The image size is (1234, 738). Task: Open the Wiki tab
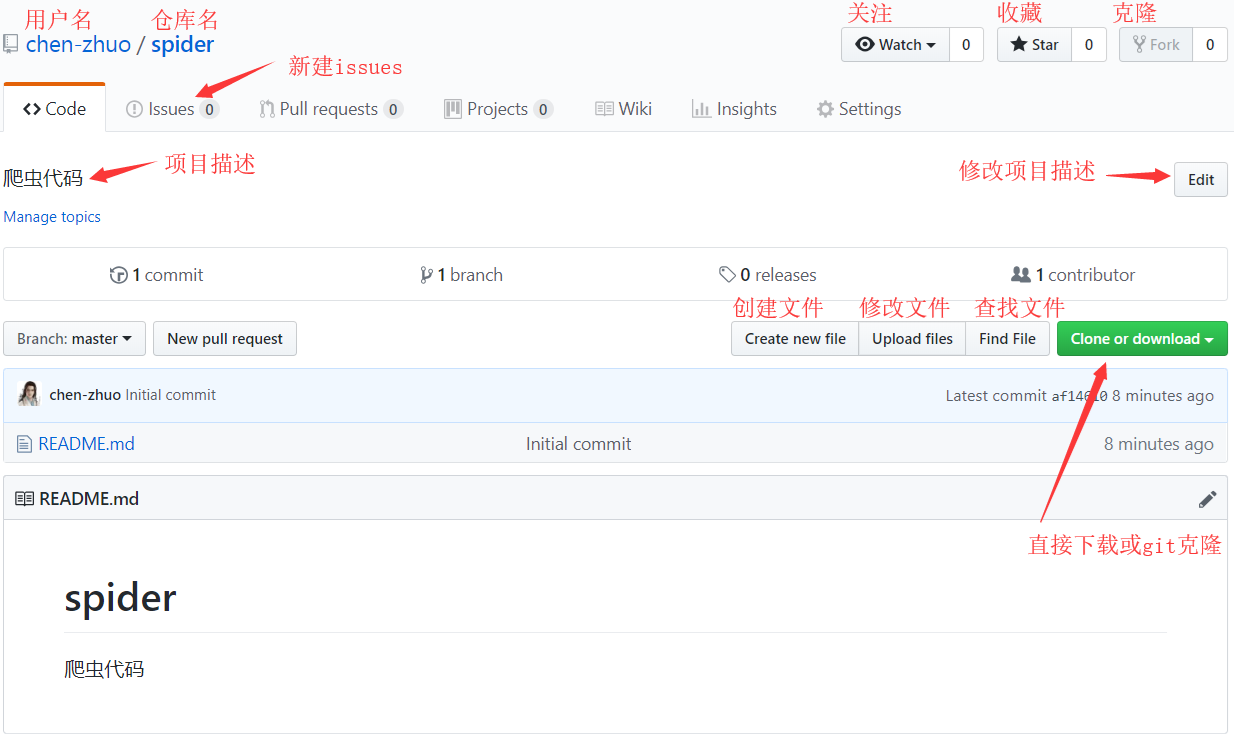tap(623, 109)
